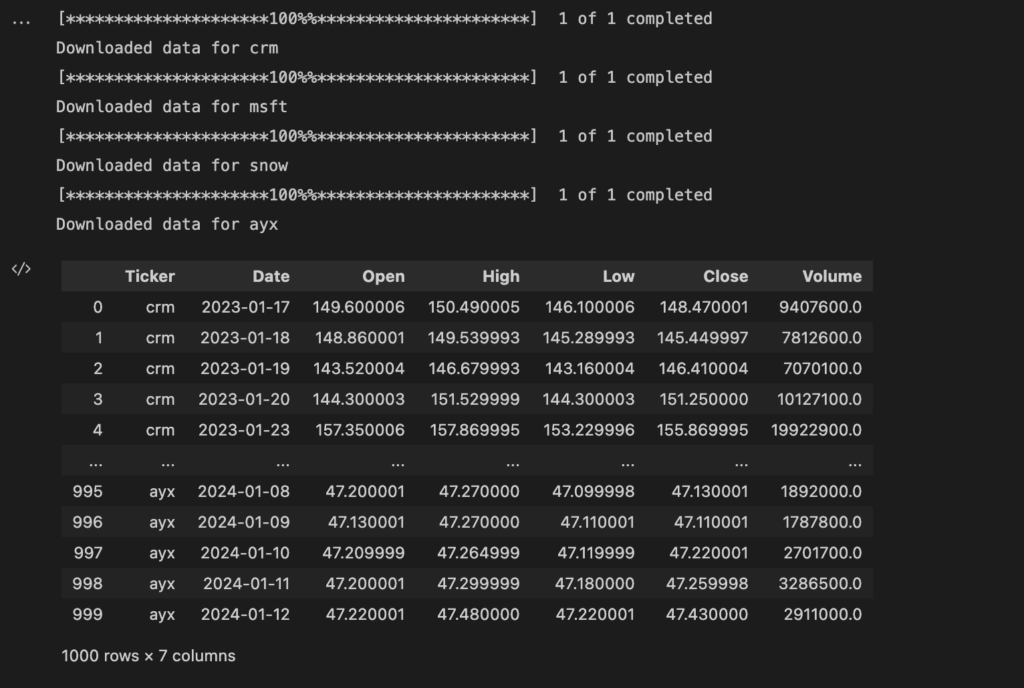The image size is (1024, 688).
Task: Click 'Downloaded data for msft' output line
Action: [172, 107]
